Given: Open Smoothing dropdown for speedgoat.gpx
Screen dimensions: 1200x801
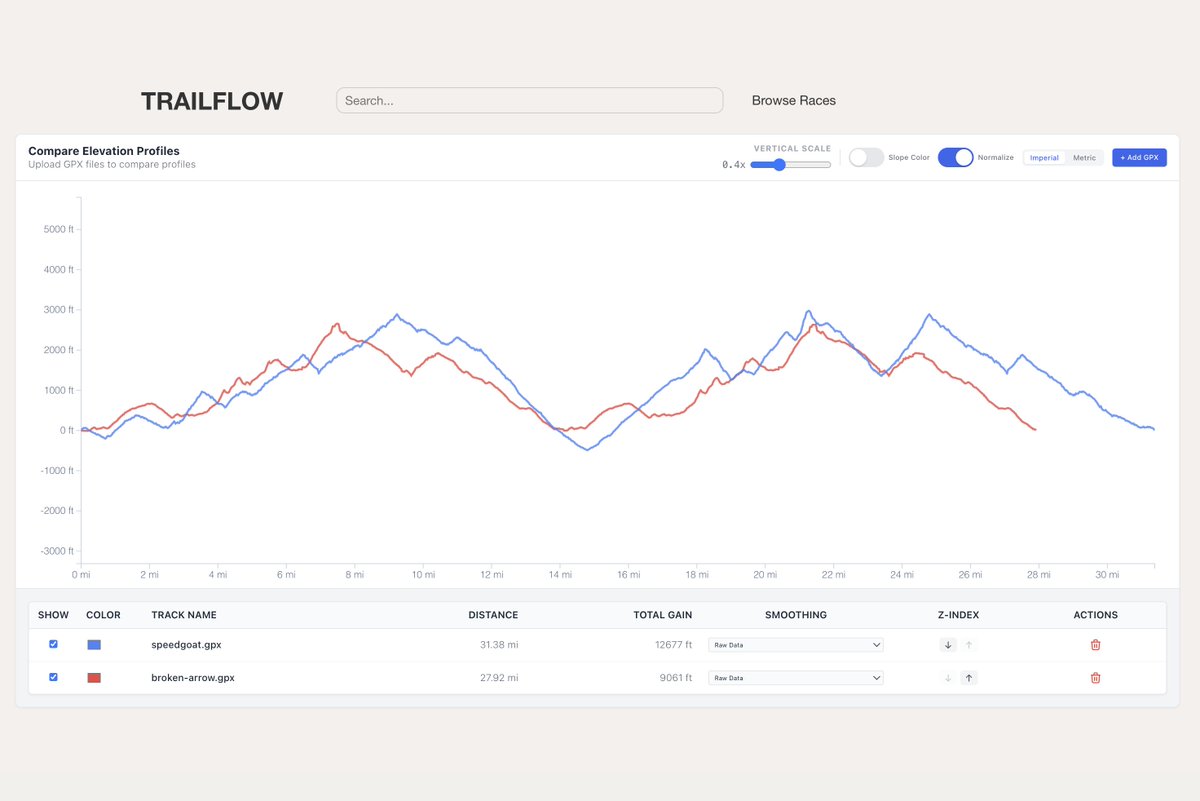Looking at the screenshot, I should [796, 645].
